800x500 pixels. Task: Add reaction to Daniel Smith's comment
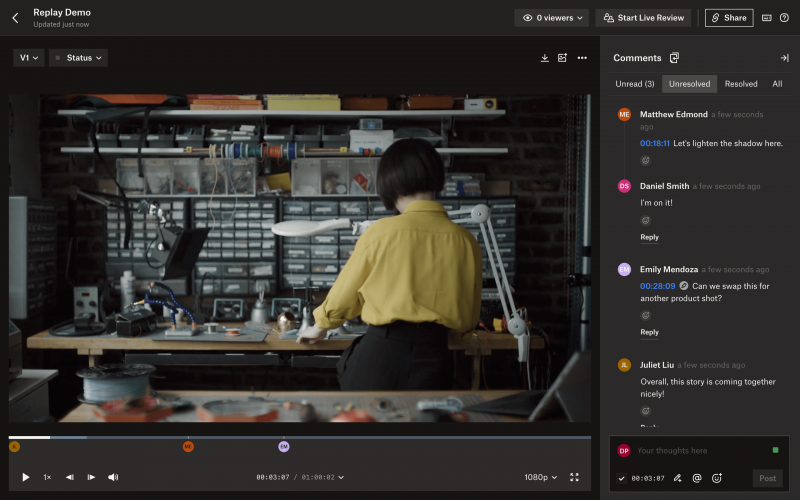[x=645, y=220]
